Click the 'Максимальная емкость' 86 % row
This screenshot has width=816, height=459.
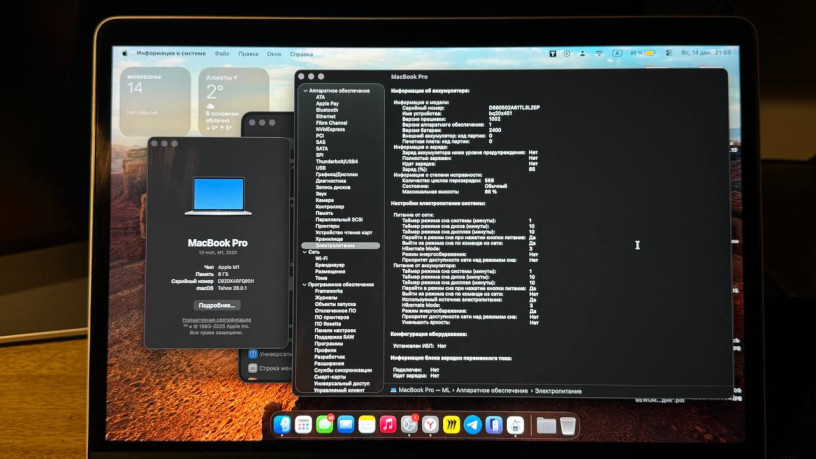(449, 192)
